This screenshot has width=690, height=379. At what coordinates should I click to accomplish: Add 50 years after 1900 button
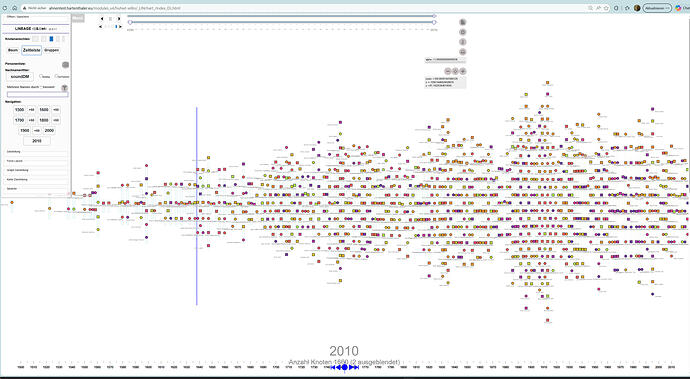pos(37,131)
